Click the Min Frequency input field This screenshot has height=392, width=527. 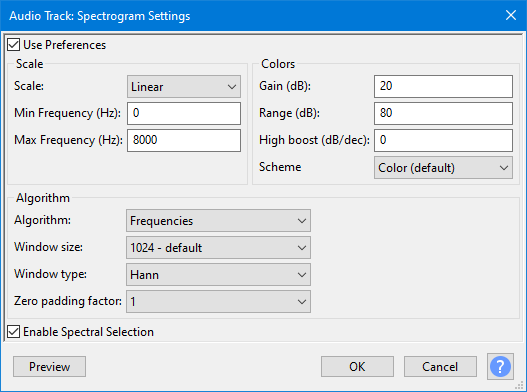click(184, 113)
